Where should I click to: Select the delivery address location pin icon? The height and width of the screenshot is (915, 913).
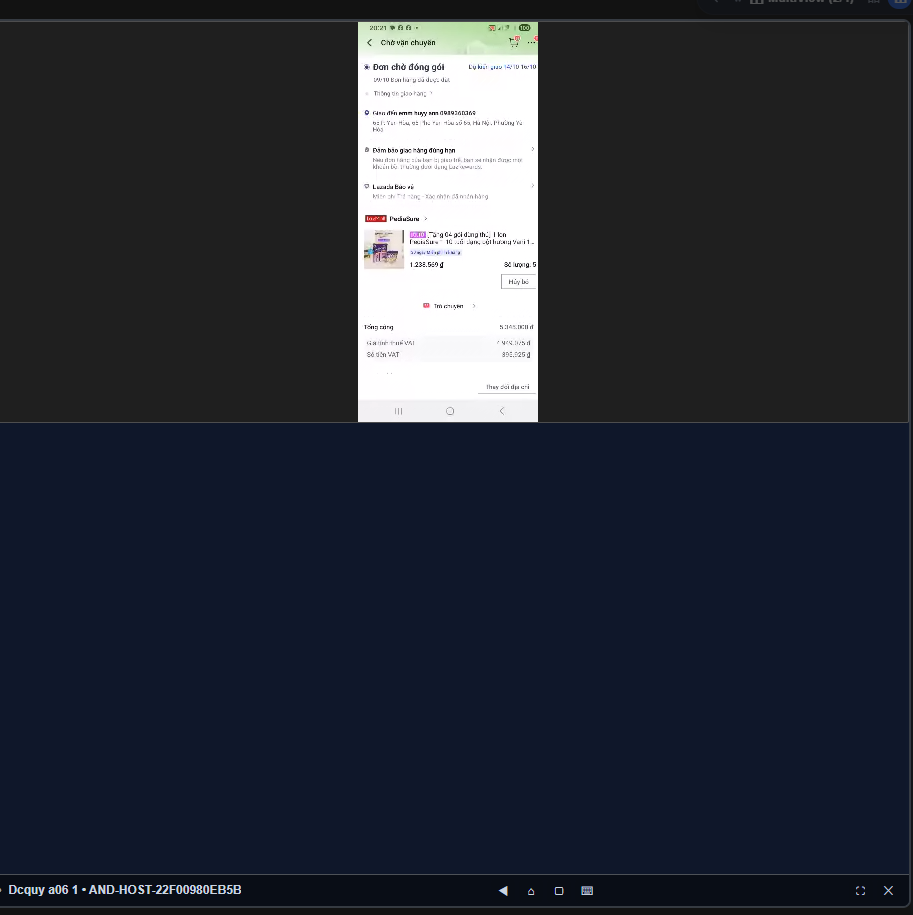[x=367, y=113]
